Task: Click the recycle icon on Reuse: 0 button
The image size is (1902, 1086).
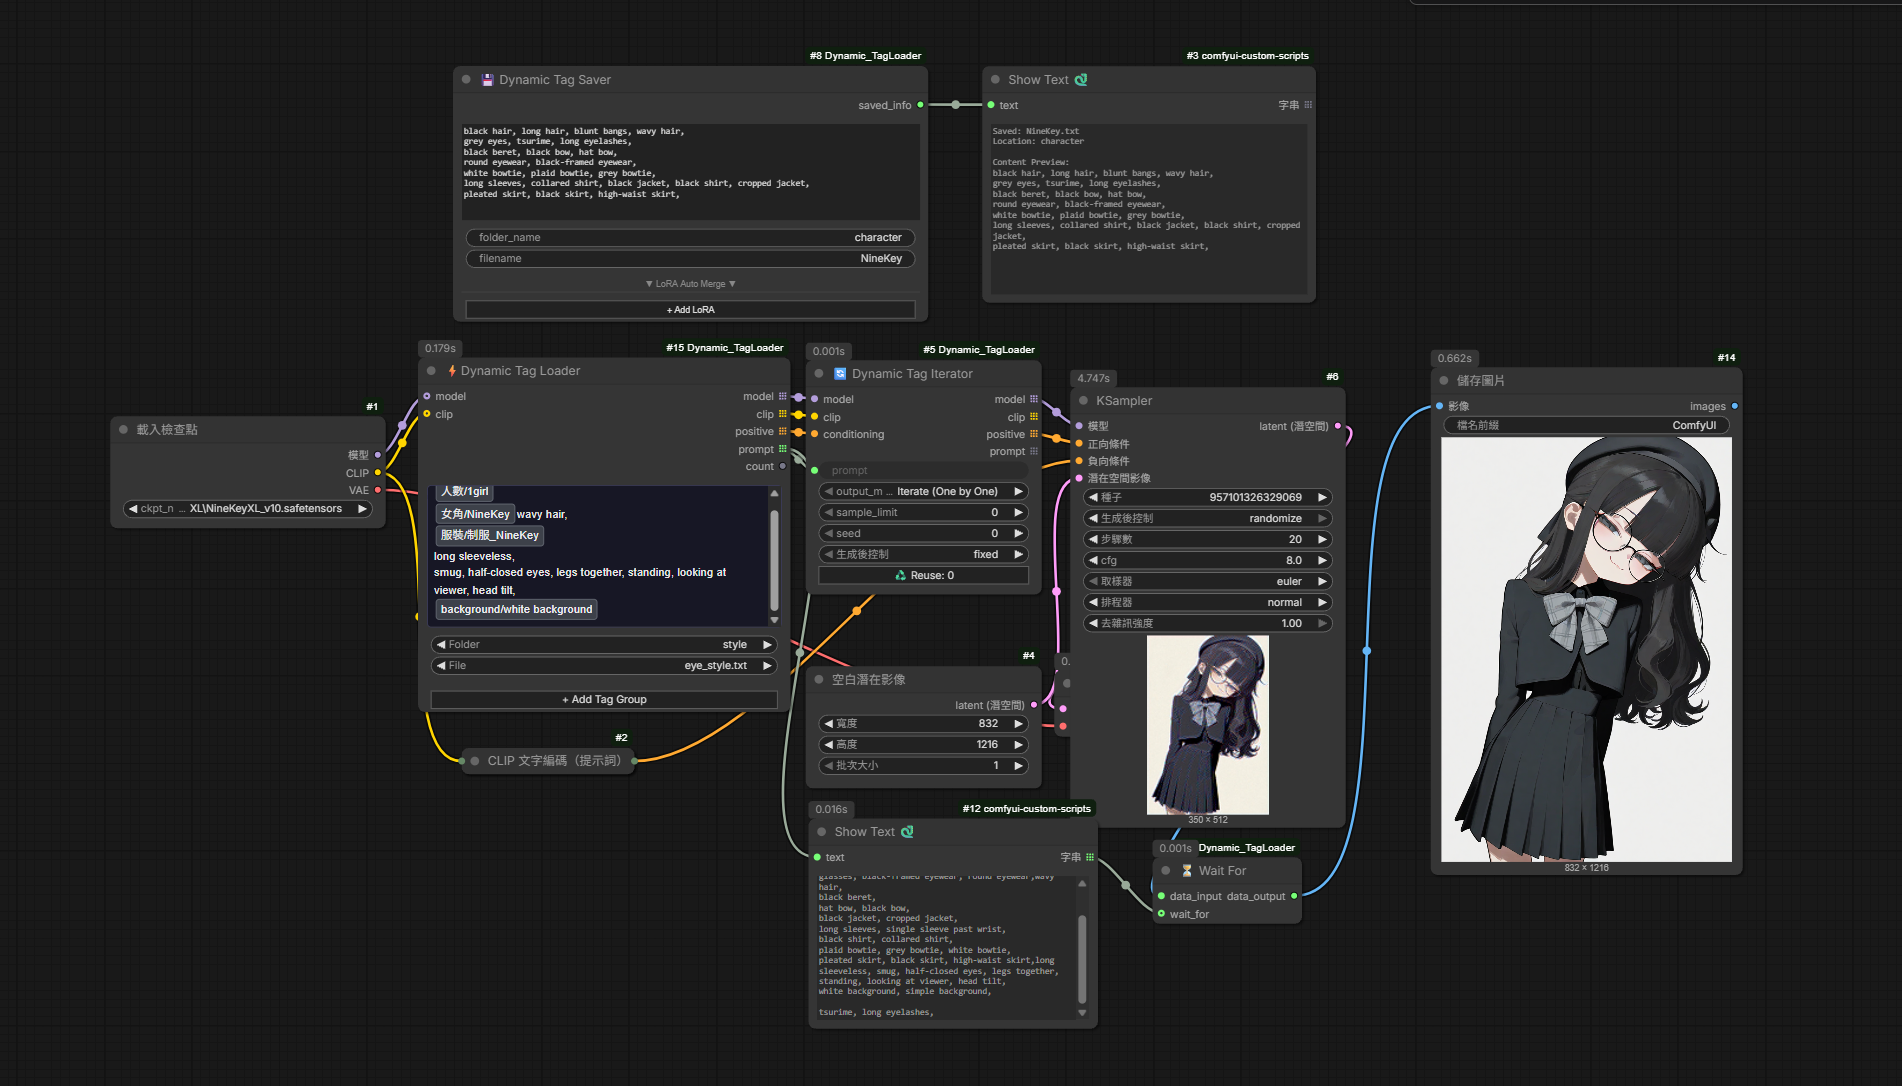Action: pos(900,575)
